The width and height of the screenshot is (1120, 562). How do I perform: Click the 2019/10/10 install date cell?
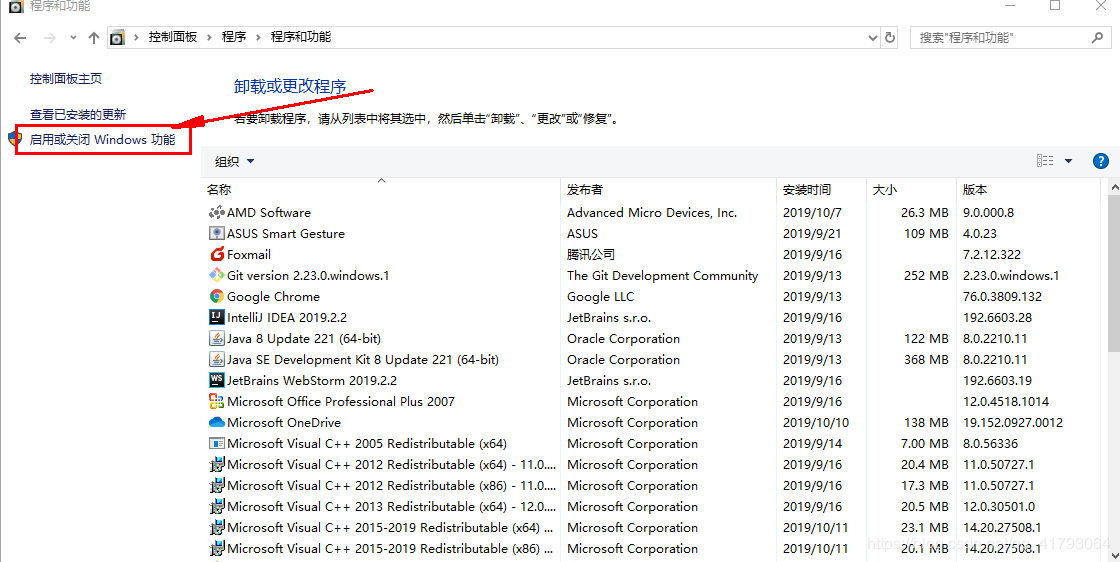pyautogui.click(x=816, y=422)
